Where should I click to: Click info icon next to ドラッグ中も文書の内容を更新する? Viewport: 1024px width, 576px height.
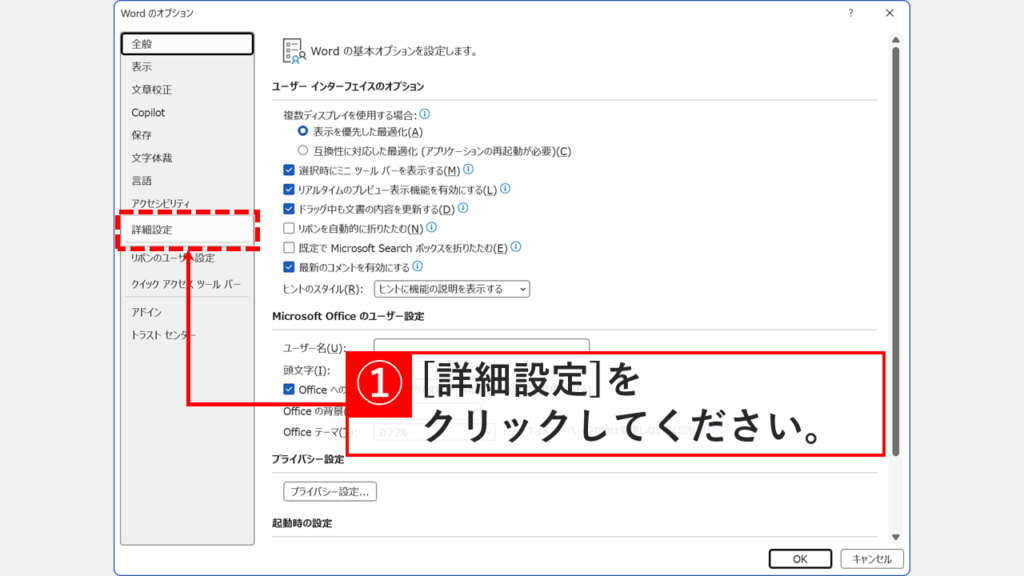[x=463, y=208]
